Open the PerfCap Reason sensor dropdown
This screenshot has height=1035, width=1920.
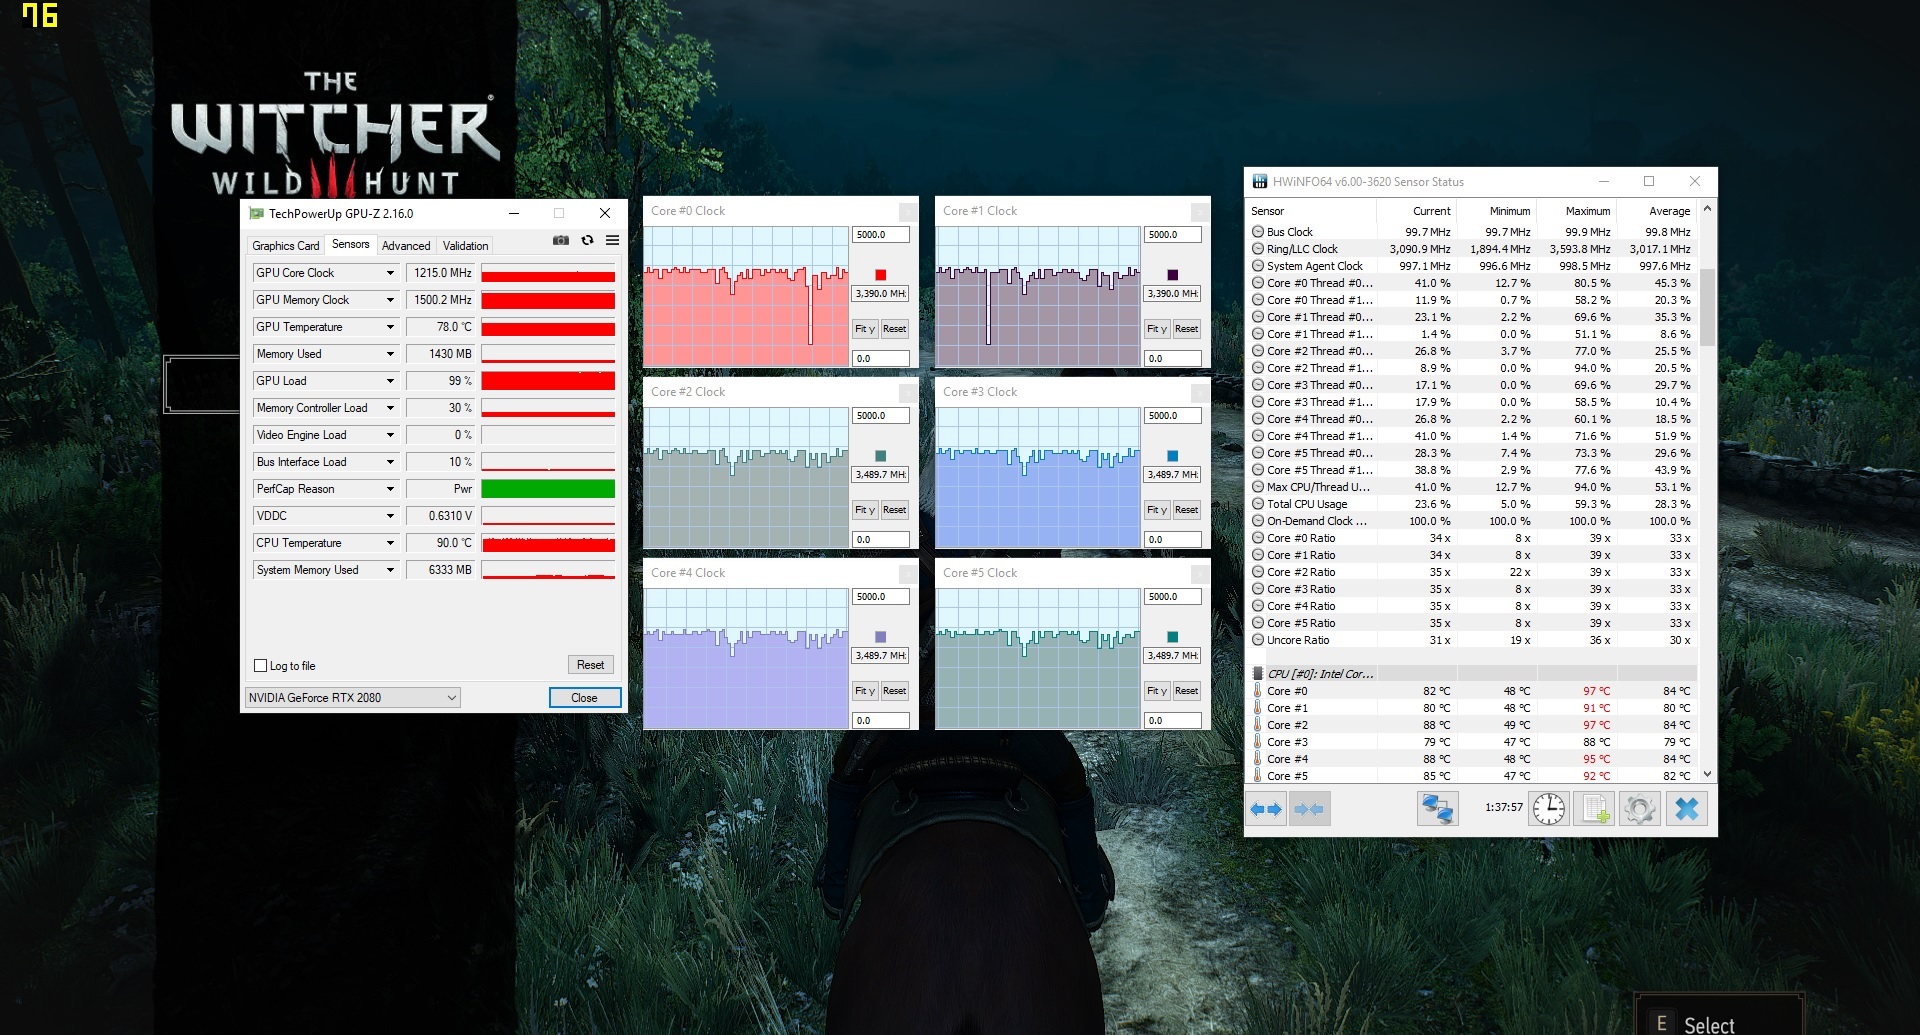pyautogui.click(x=390, y=489)
